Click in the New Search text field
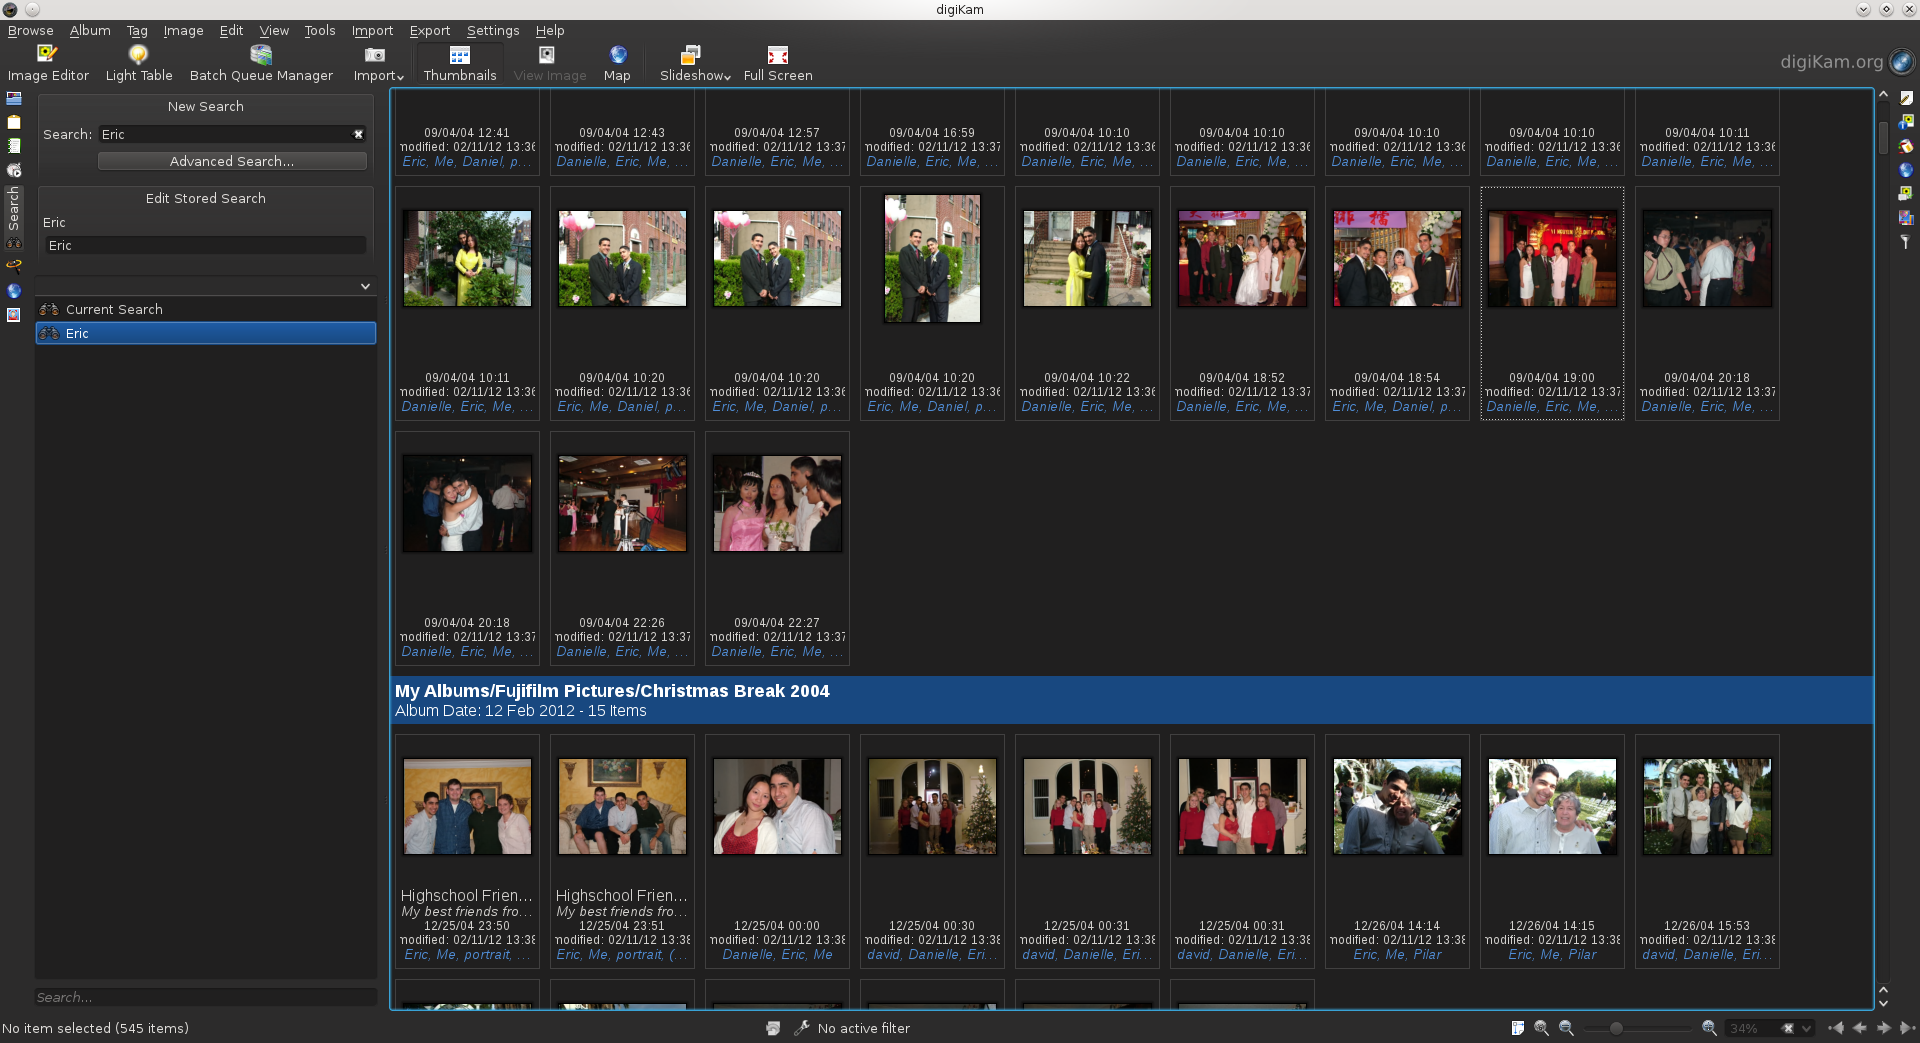Viewport: 1920px width, 1043px height. 233,134
